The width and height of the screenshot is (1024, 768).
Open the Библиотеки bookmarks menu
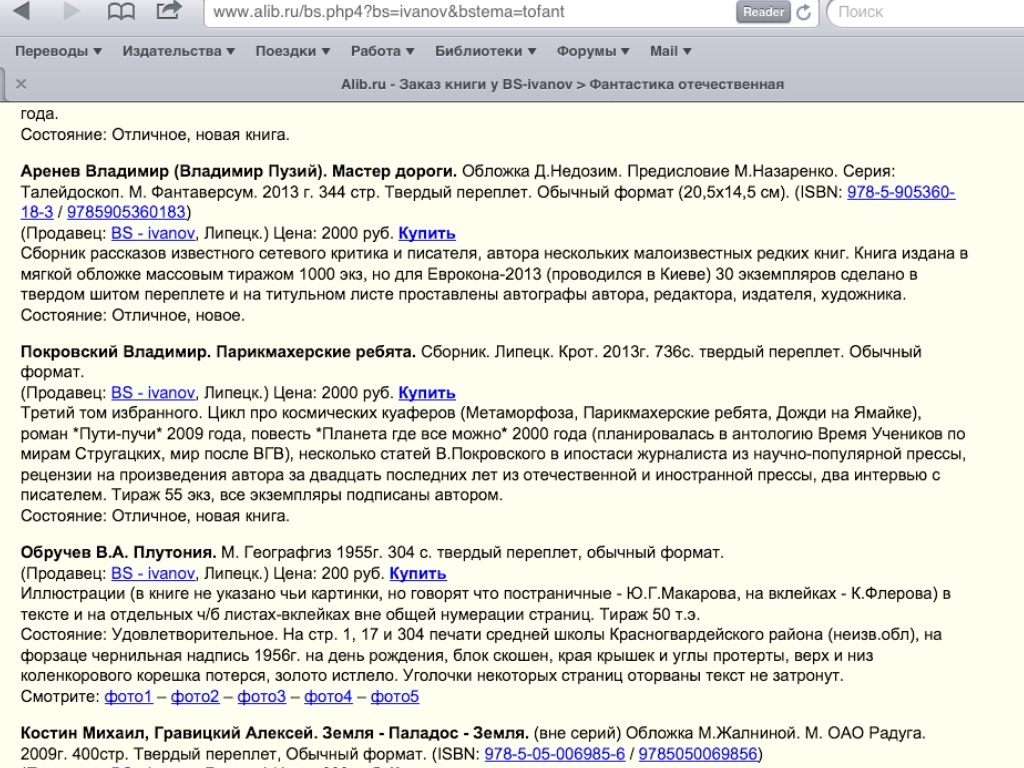485,51
